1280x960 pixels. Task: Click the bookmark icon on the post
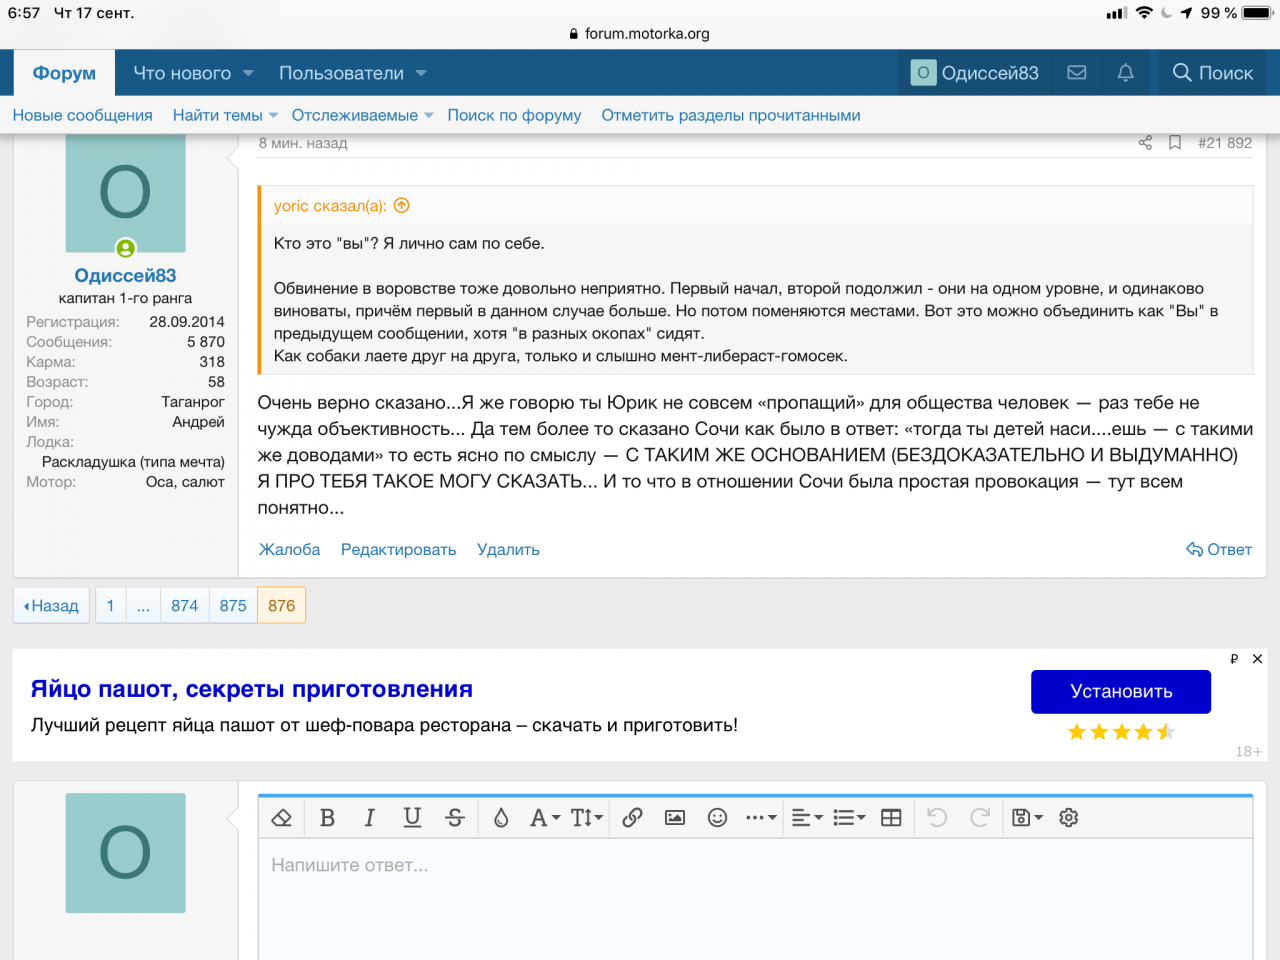(x=1175, y=143)
